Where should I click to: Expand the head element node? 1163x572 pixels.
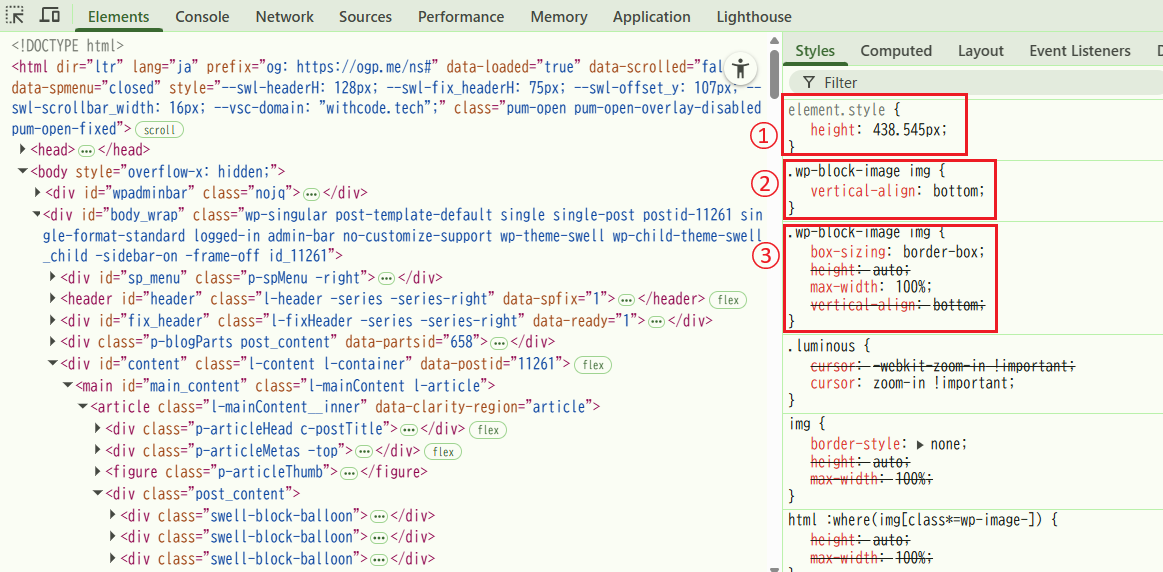pyautogui.click(x=23, y=150)
